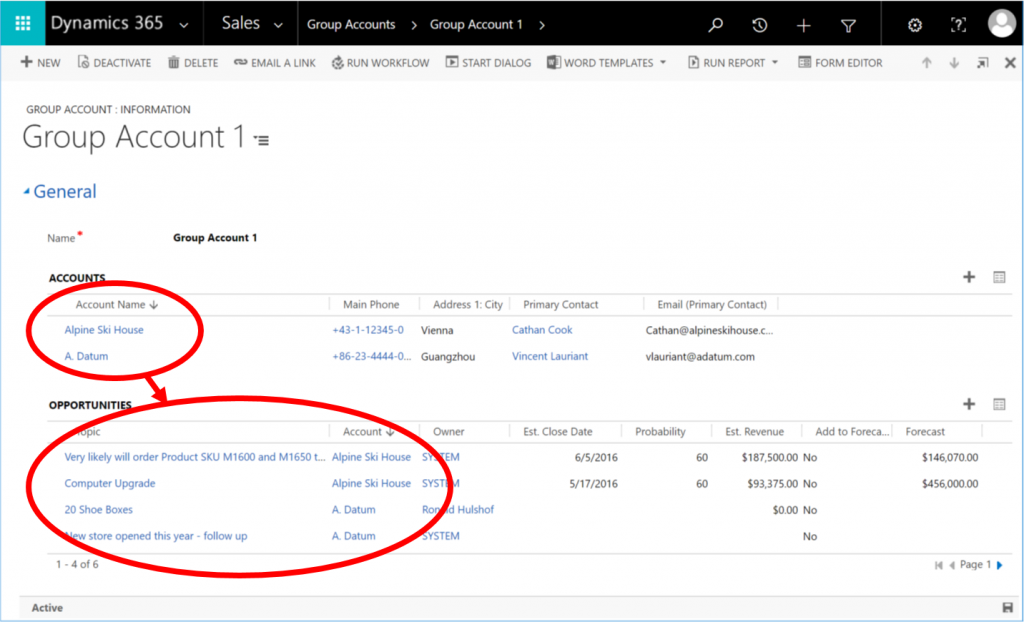Click the Name field value Group Account 1
Image resolution: width=1024 pixels, height=622 pixels.
click(x=215, y=238)
